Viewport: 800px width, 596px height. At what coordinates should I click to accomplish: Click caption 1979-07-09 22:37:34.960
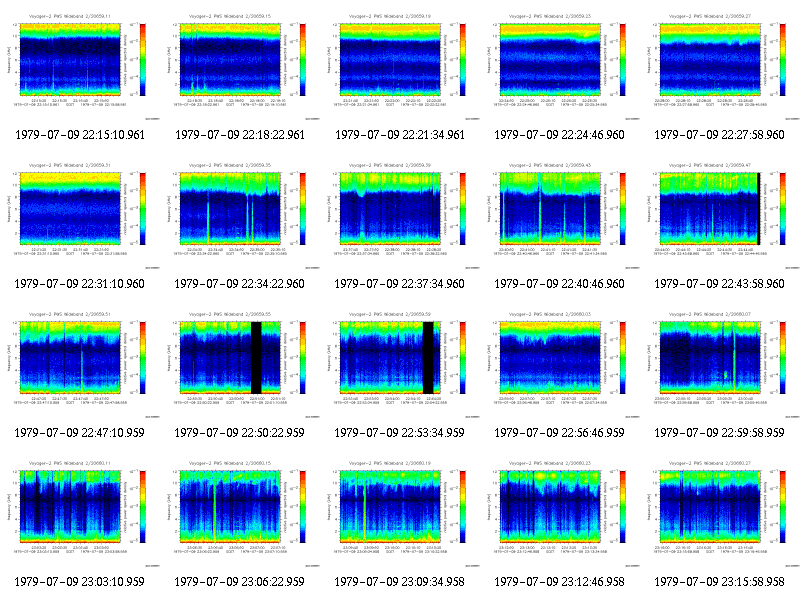399,284
